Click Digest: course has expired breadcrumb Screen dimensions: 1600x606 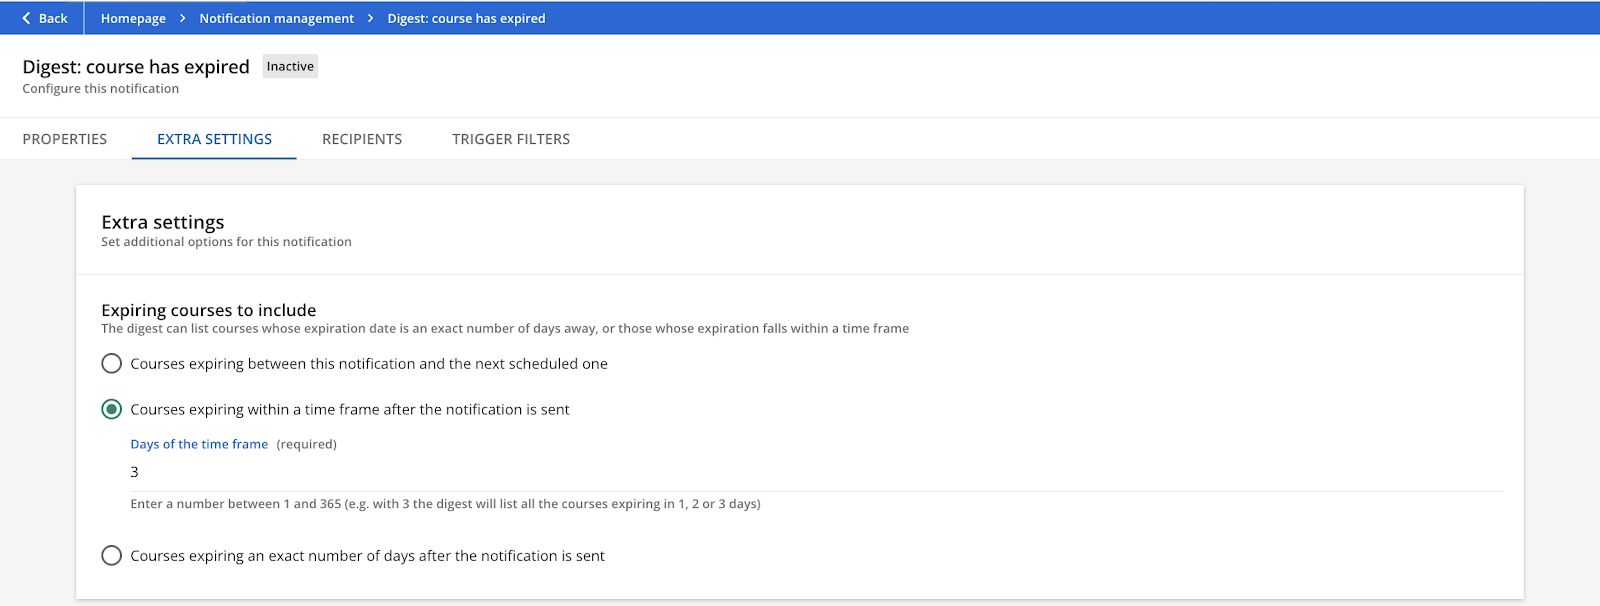467,18
